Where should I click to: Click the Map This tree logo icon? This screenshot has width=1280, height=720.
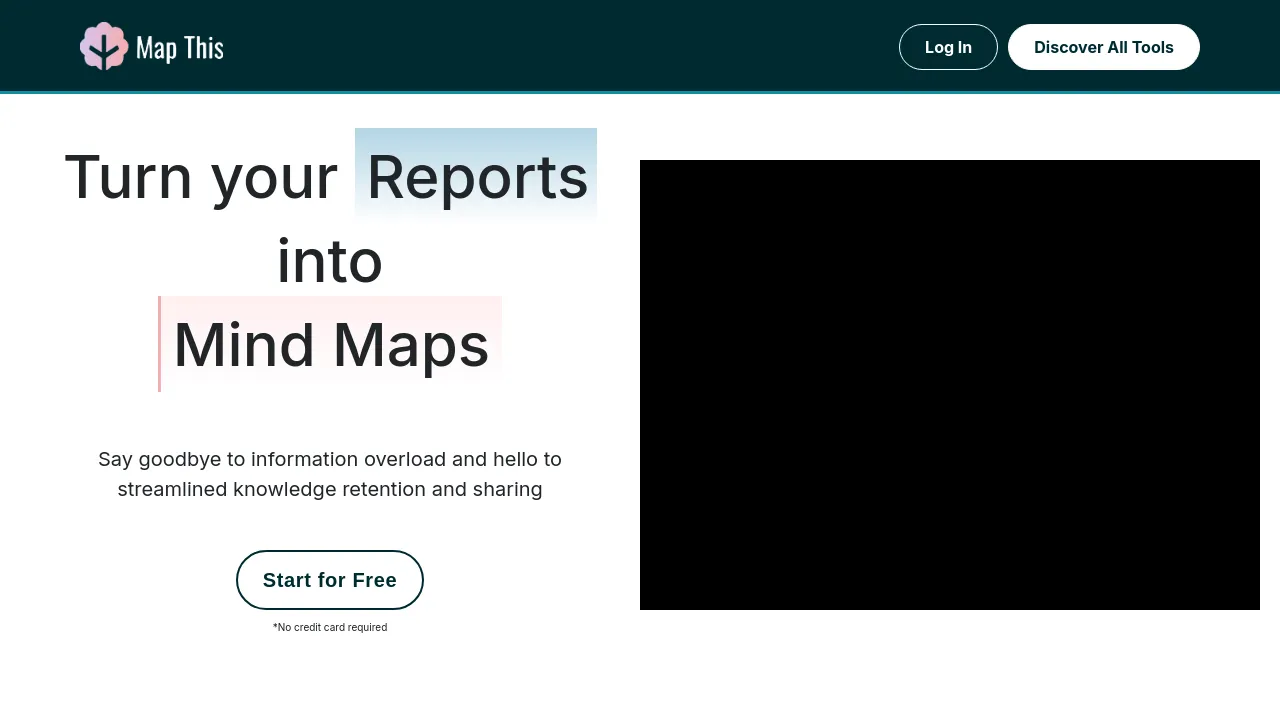[x=104, y=46]
